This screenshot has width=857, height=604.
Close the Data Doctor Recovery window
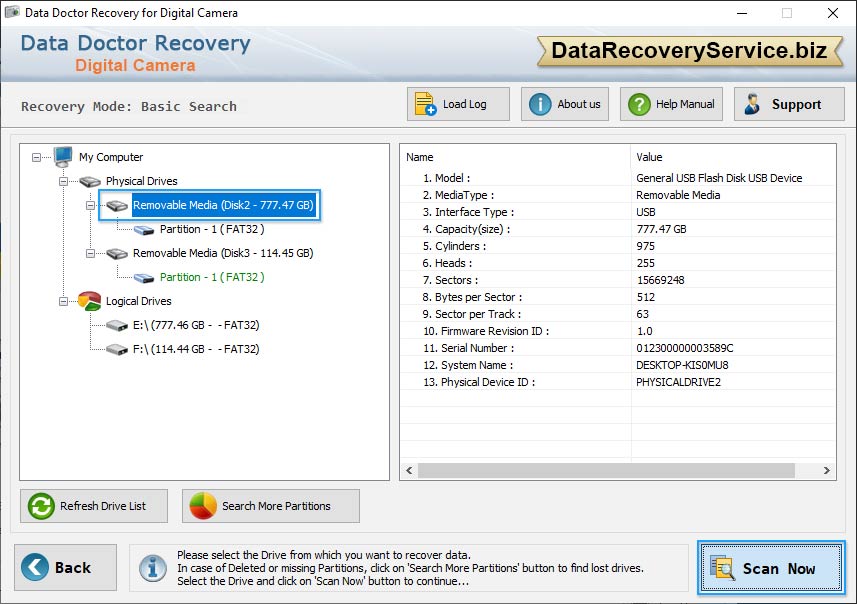[832, 13]
